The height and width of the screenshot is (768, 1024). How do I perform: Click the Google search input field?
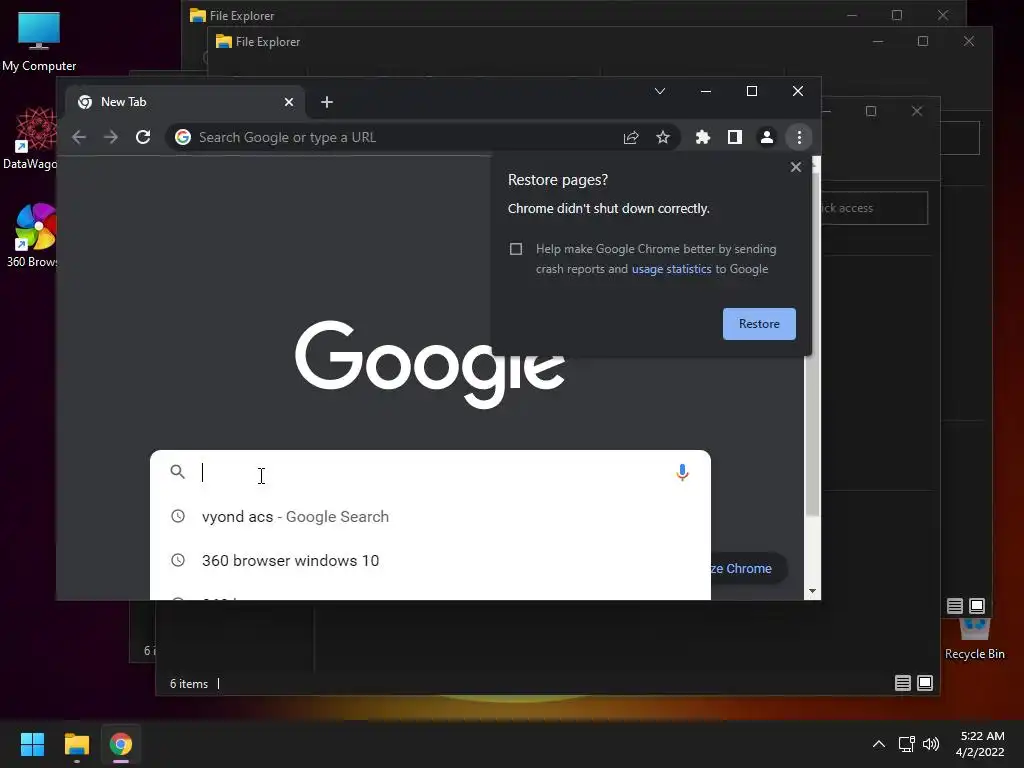point(431,472)
